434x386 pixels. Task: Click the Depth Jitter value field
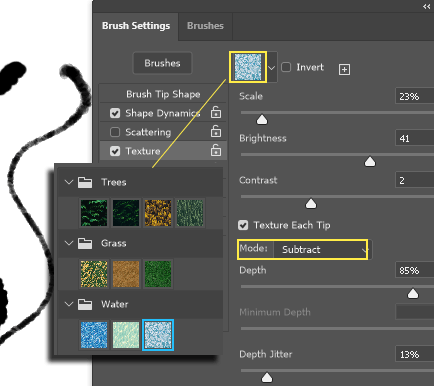pyautogui.click(x=414, y=354)
